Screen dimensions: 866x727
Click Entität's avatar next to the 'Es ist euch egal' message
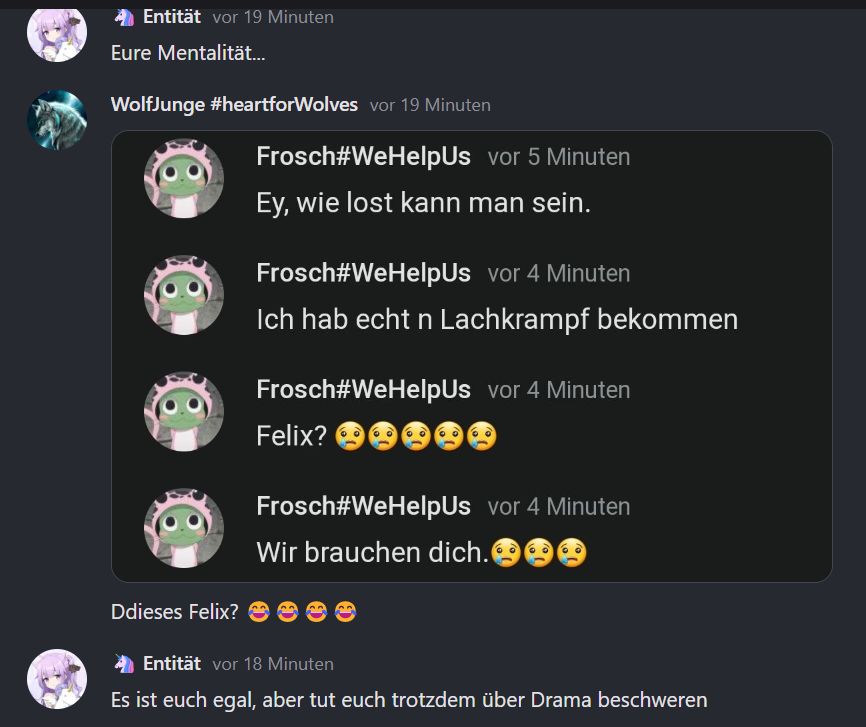point(57,679)
